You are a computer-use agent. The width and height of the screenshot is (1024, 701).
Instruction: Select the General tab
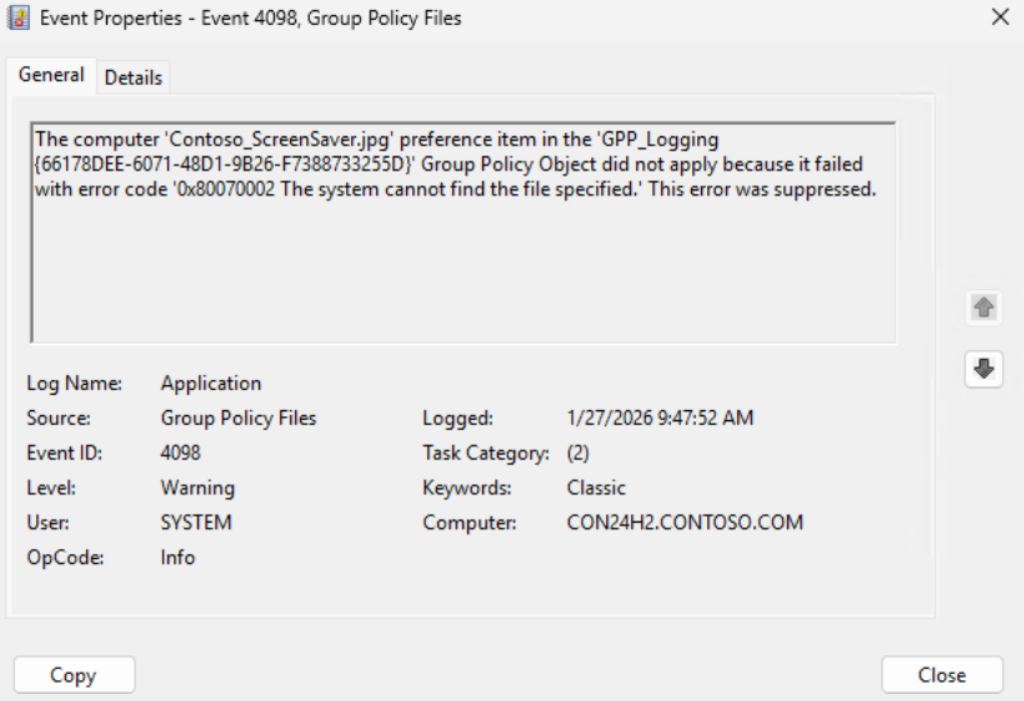click(52, 75)
